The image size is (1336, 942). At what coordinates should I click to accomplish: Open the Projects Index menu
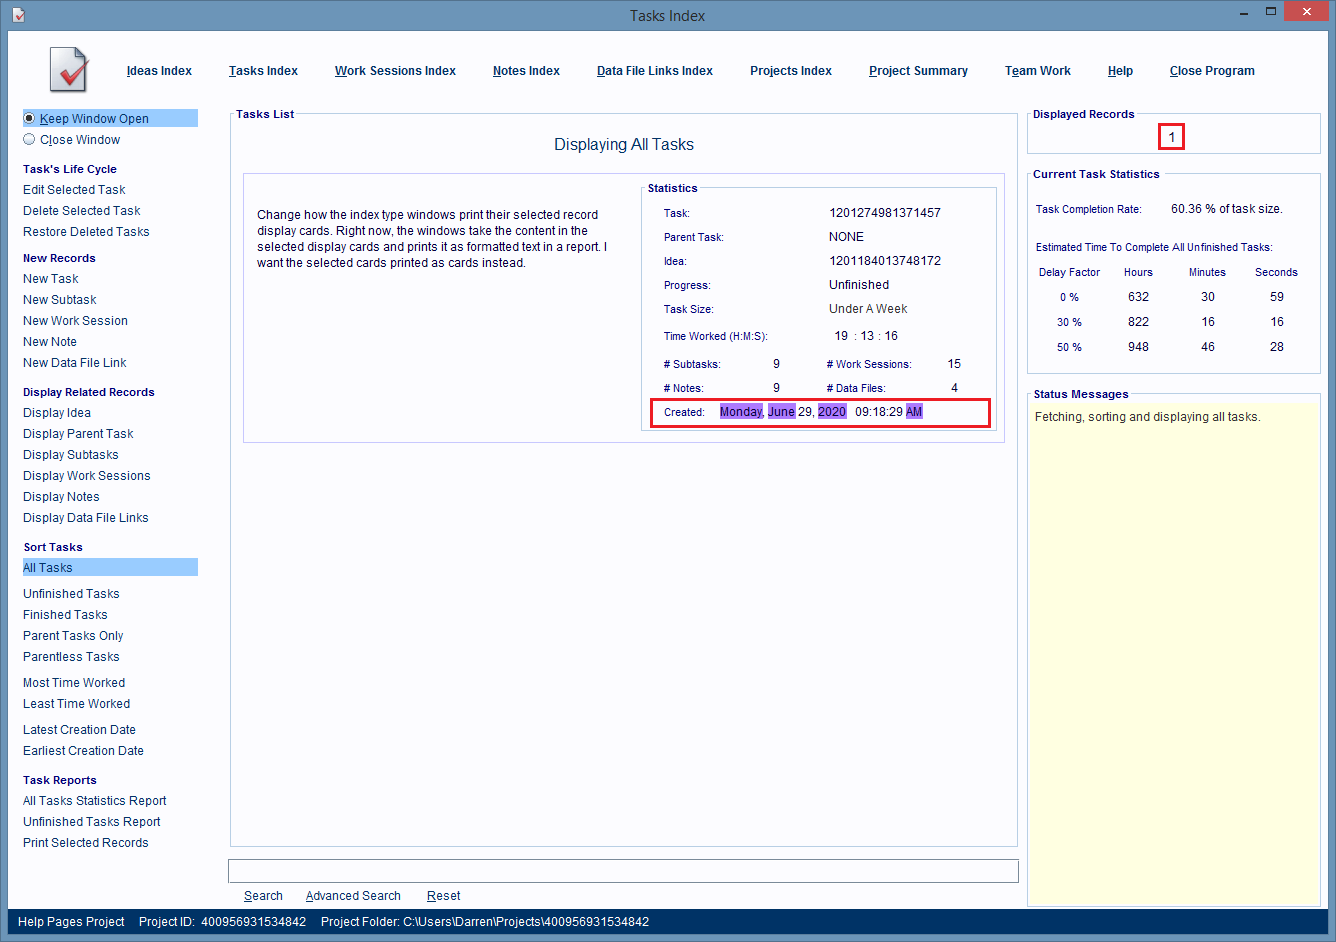pos(791,71)
